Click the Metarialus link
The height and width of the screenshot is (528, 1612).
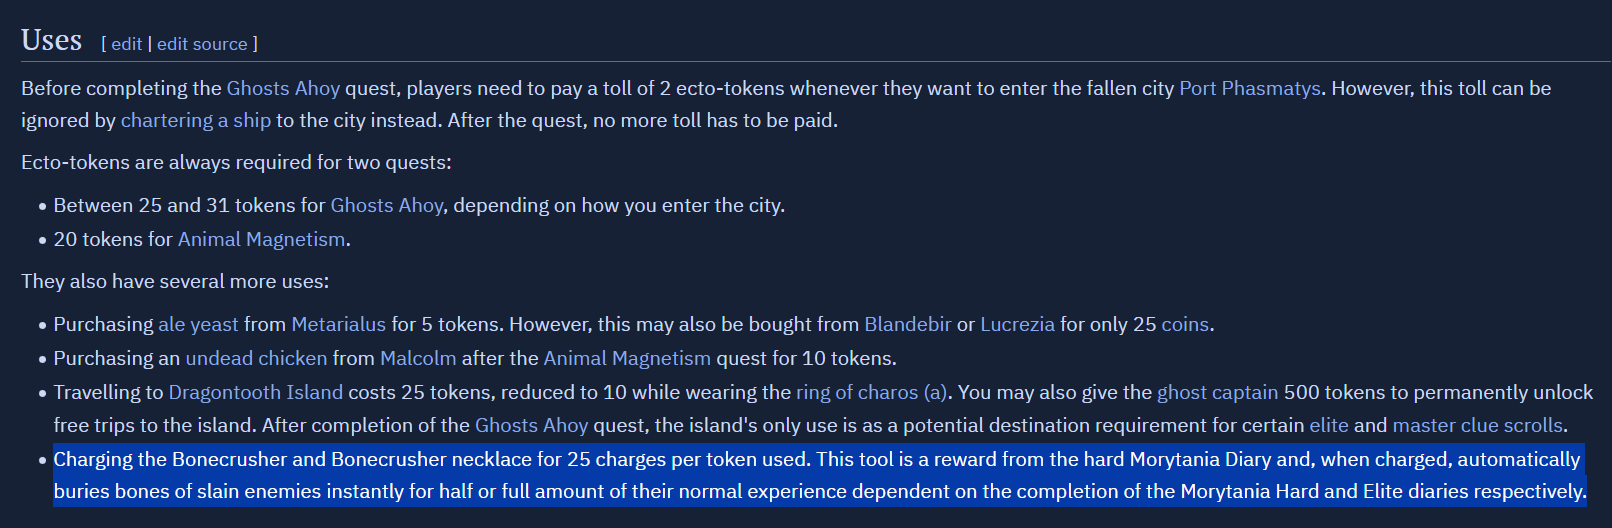click(338, 324)
